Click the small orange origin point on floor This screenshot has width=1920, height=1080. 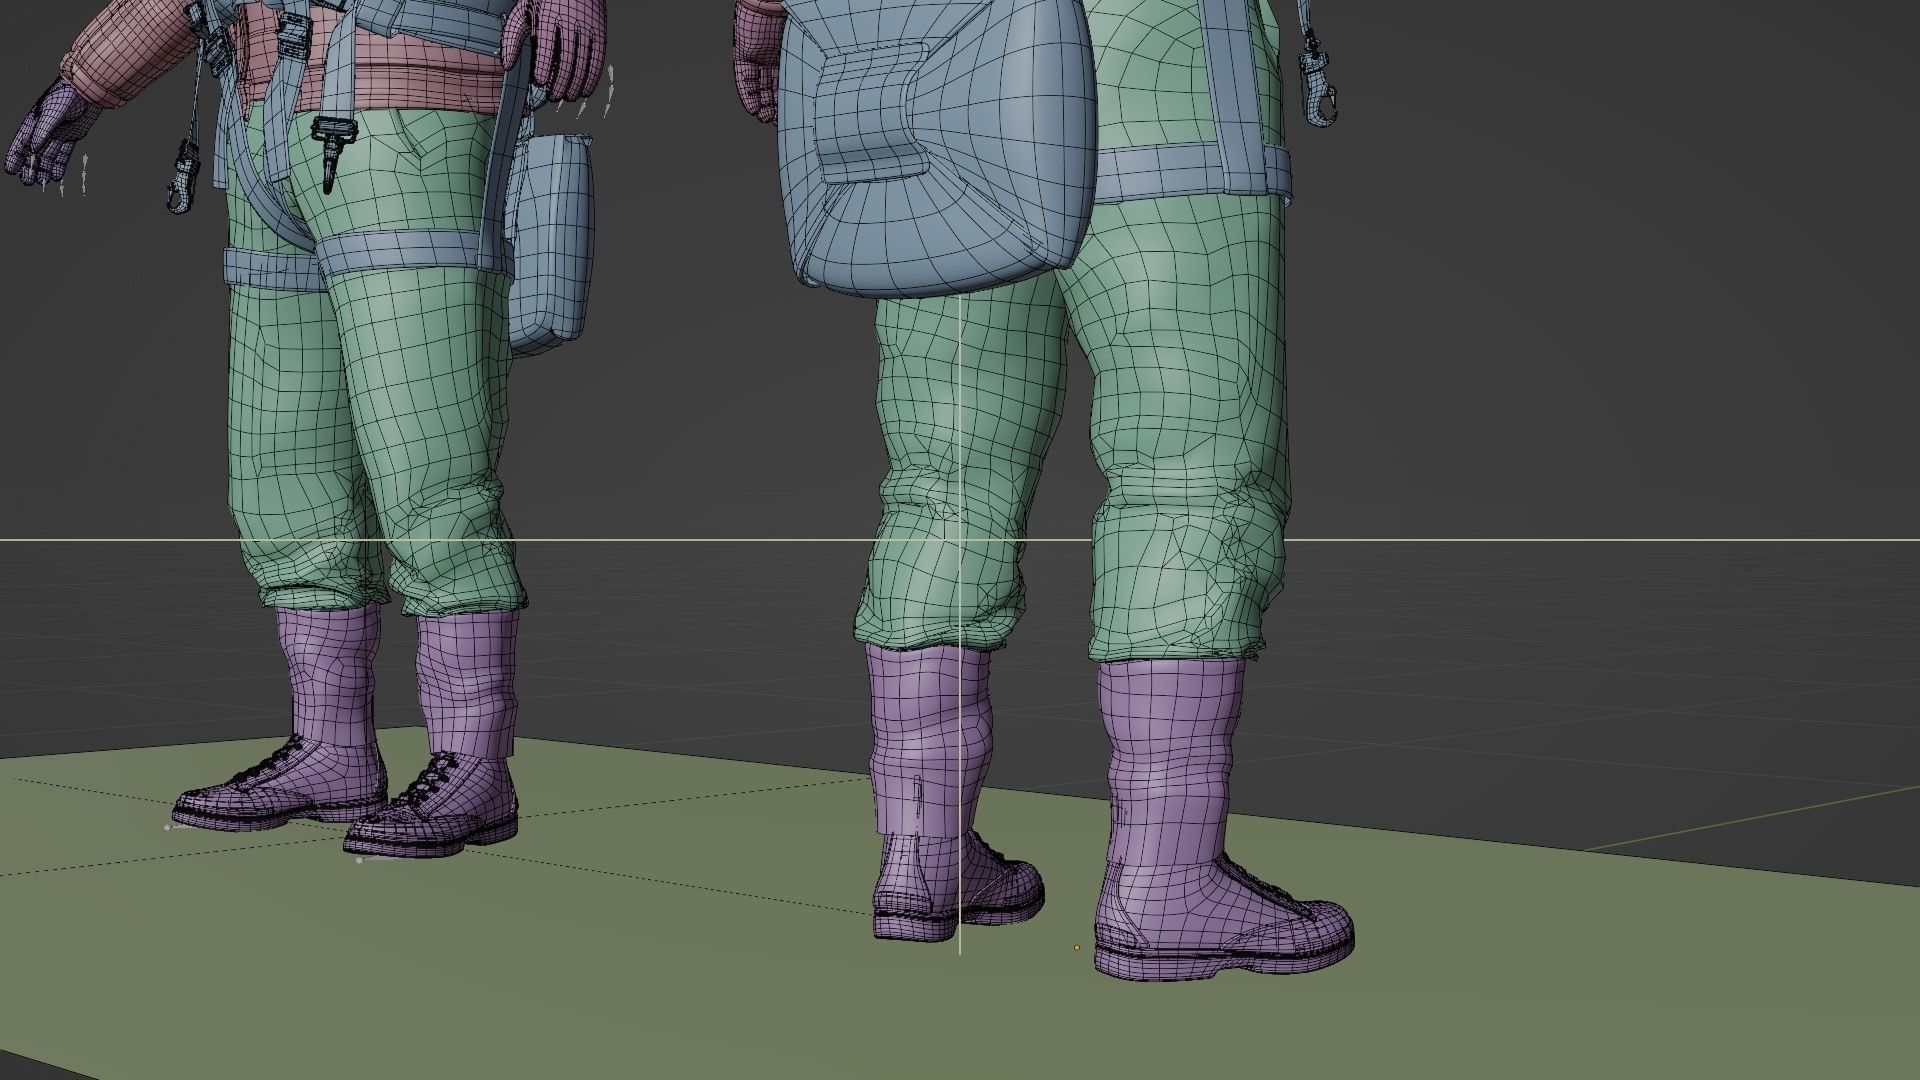tap(1077, 947)
